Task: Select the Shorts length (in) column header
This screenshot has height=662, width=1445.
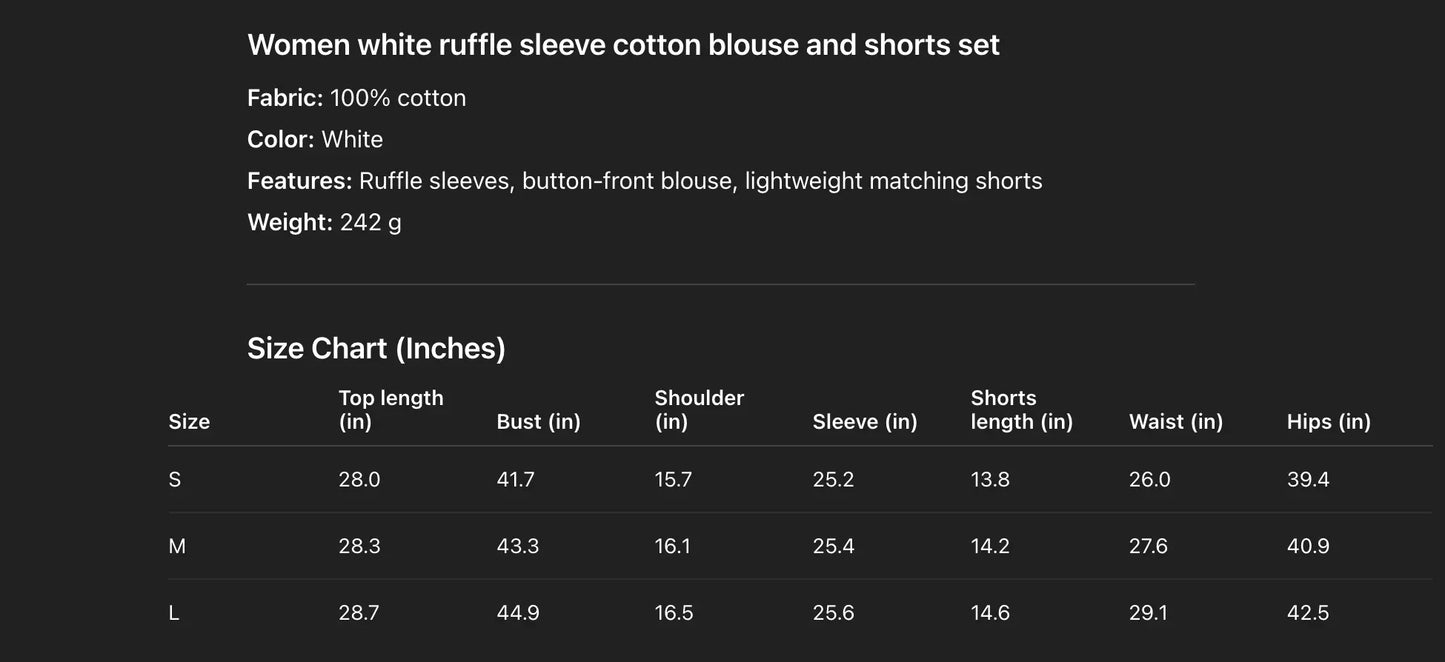Action: point(1021,410)
